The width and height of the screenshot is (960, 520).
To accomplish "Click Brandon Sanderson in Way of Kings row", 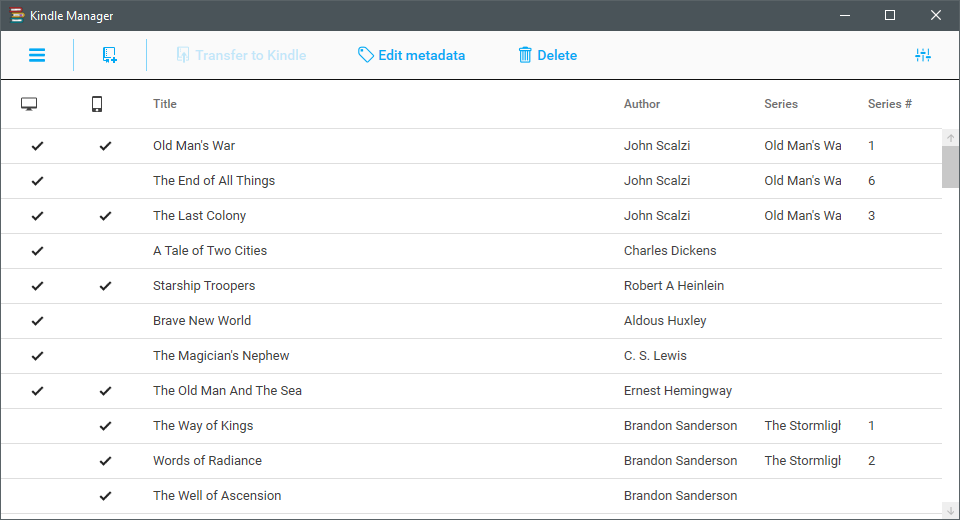I will tap(680, 426).
